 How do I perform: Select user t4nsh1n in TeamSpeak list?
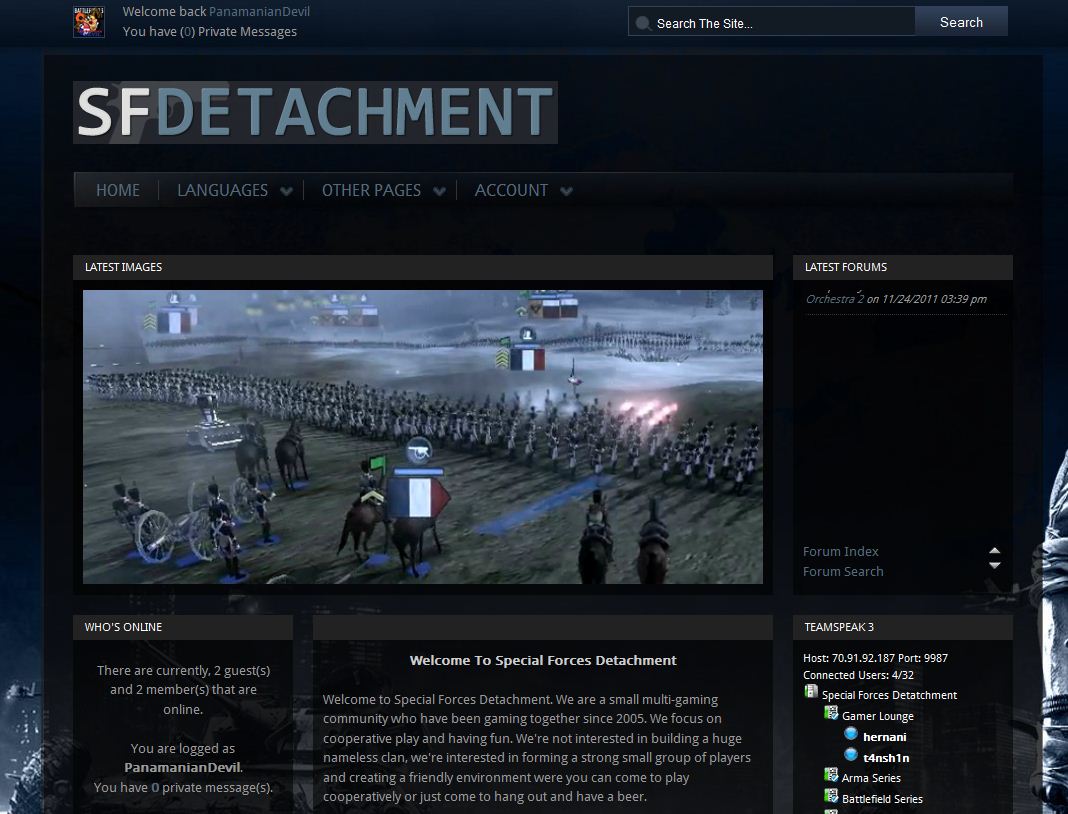886,758
